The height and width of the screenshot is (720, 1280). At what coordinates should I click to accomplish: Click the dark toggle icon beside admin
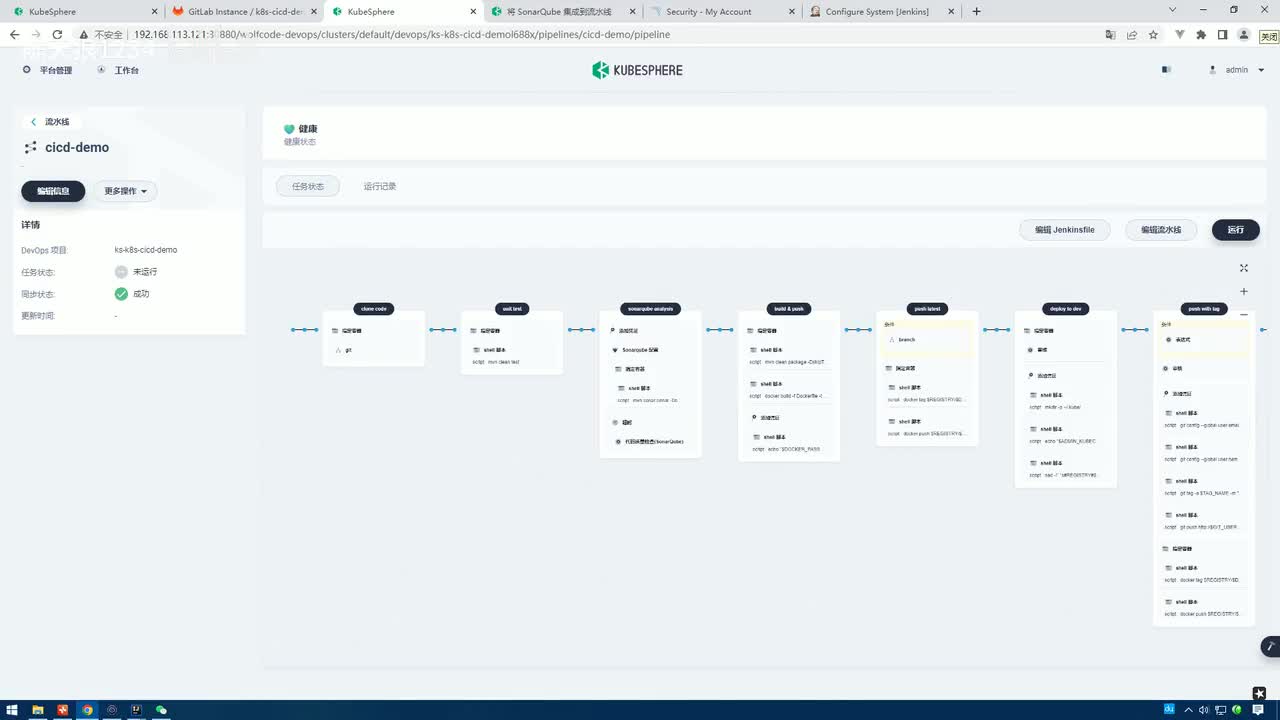(1166, 70)
